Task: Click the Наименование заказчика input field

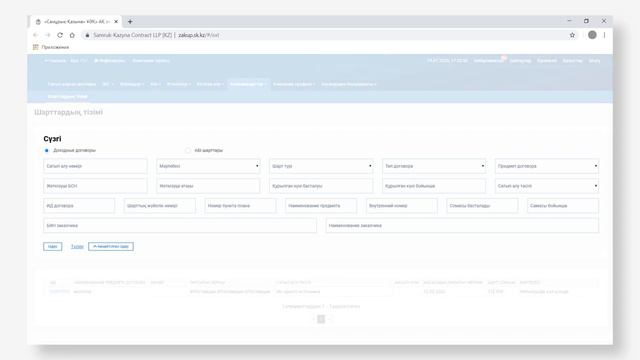Action: 462,226
